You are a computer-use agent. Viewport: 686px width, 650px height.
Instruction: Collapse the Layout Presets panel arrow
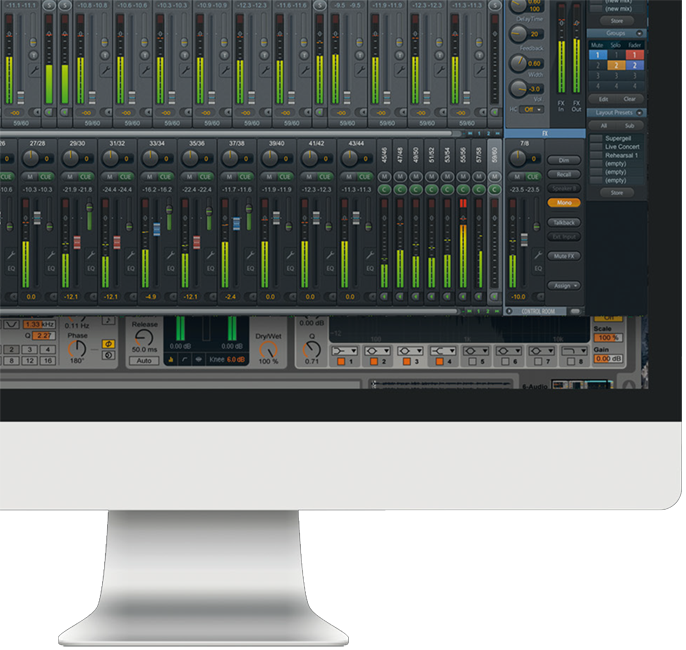(639, 113)
